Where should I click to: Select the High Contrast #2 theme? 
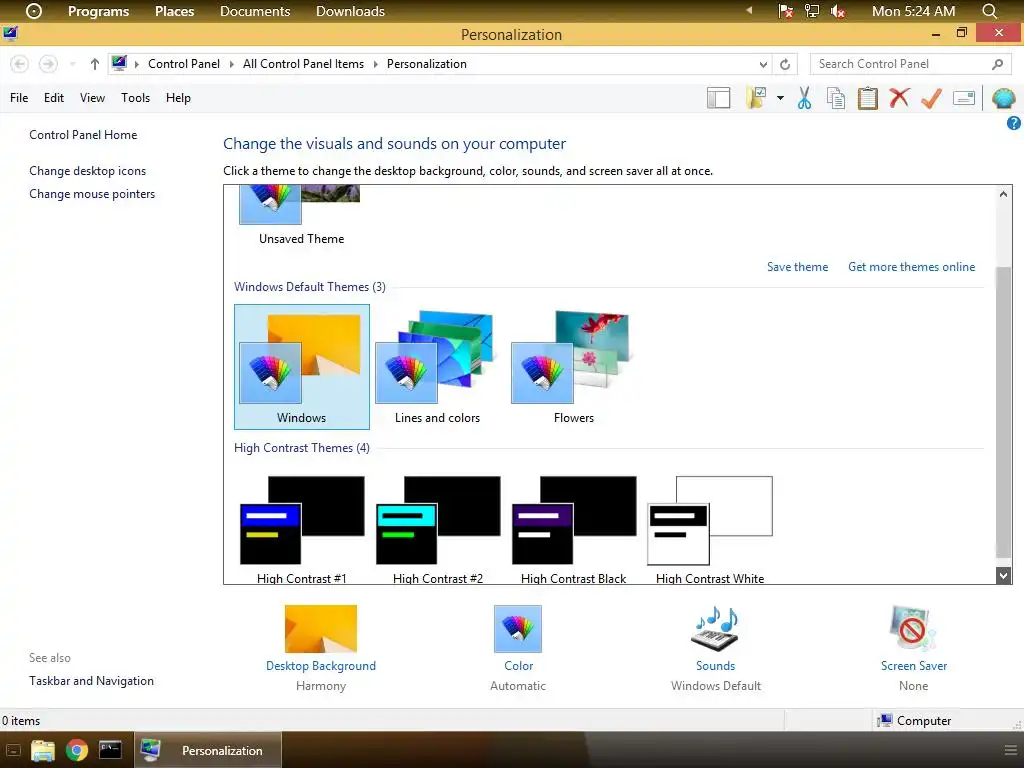[438, 528]
